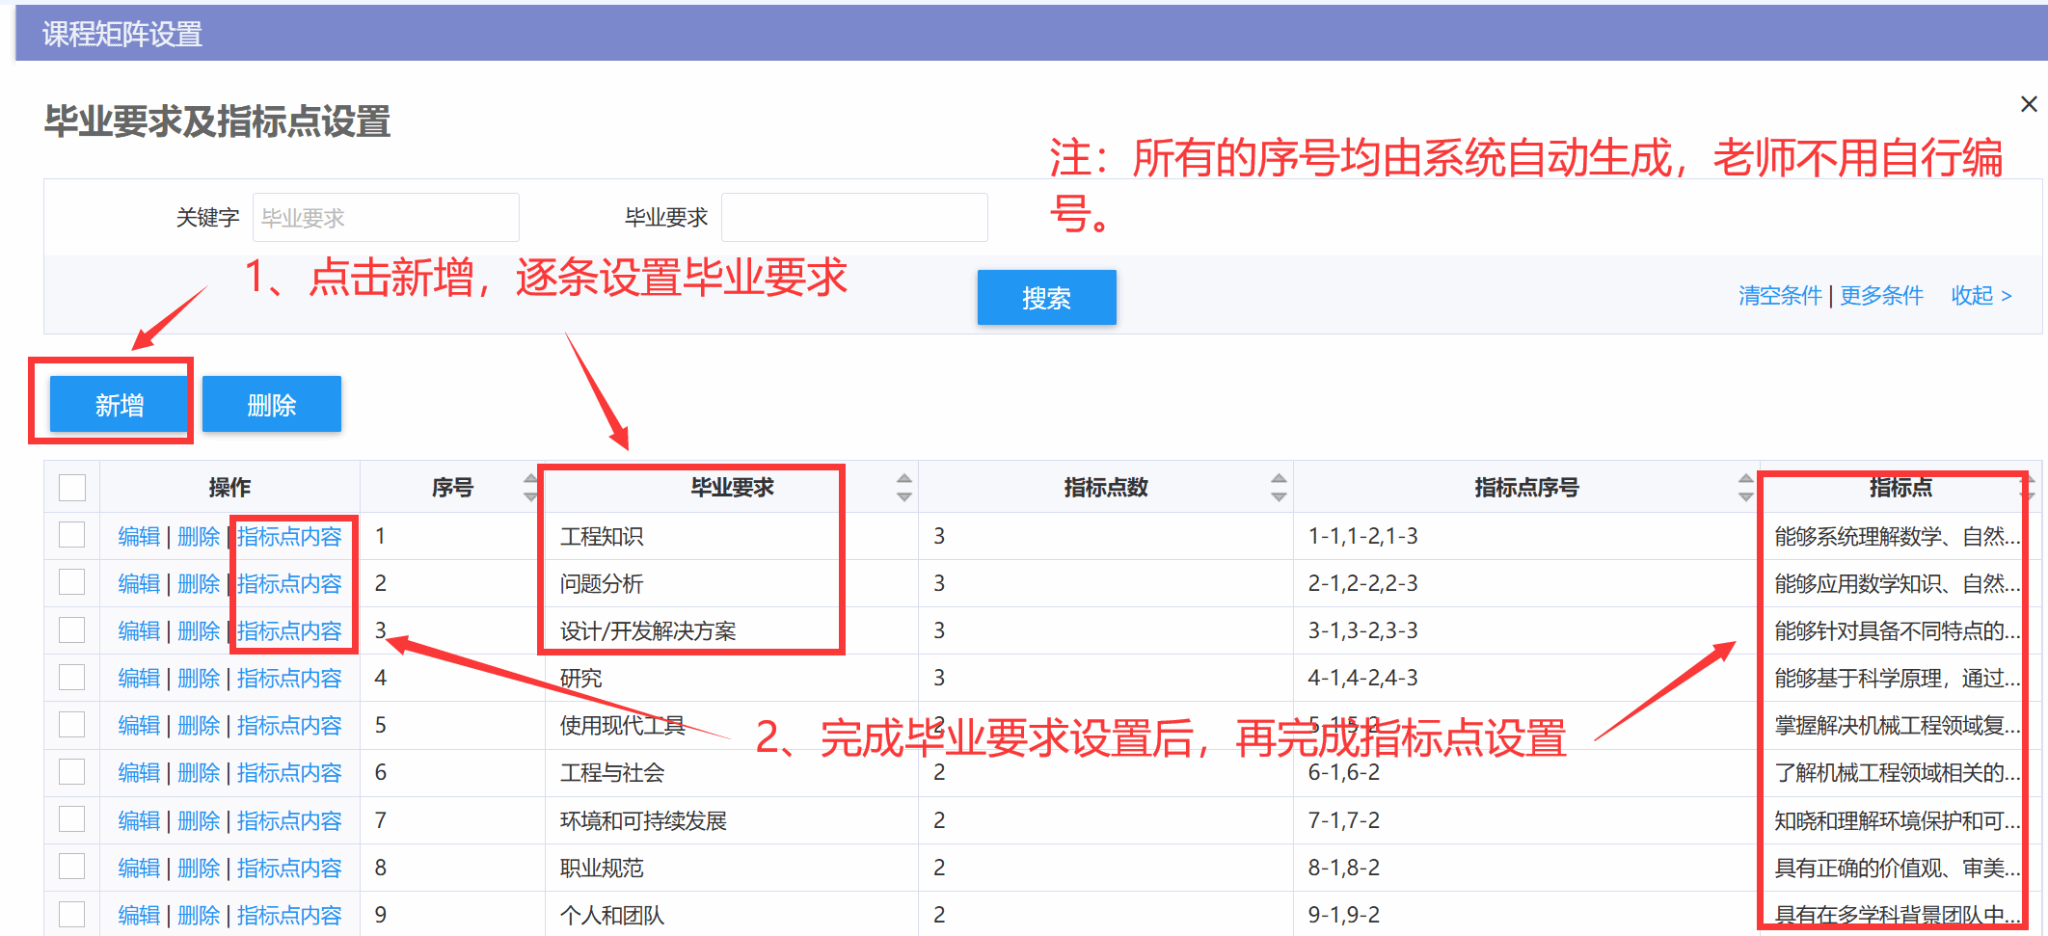The width and height of the screenshot is (2048, 936).
Task: Click sort arrows on 毕业要求 column
Action: coord(904,487)
